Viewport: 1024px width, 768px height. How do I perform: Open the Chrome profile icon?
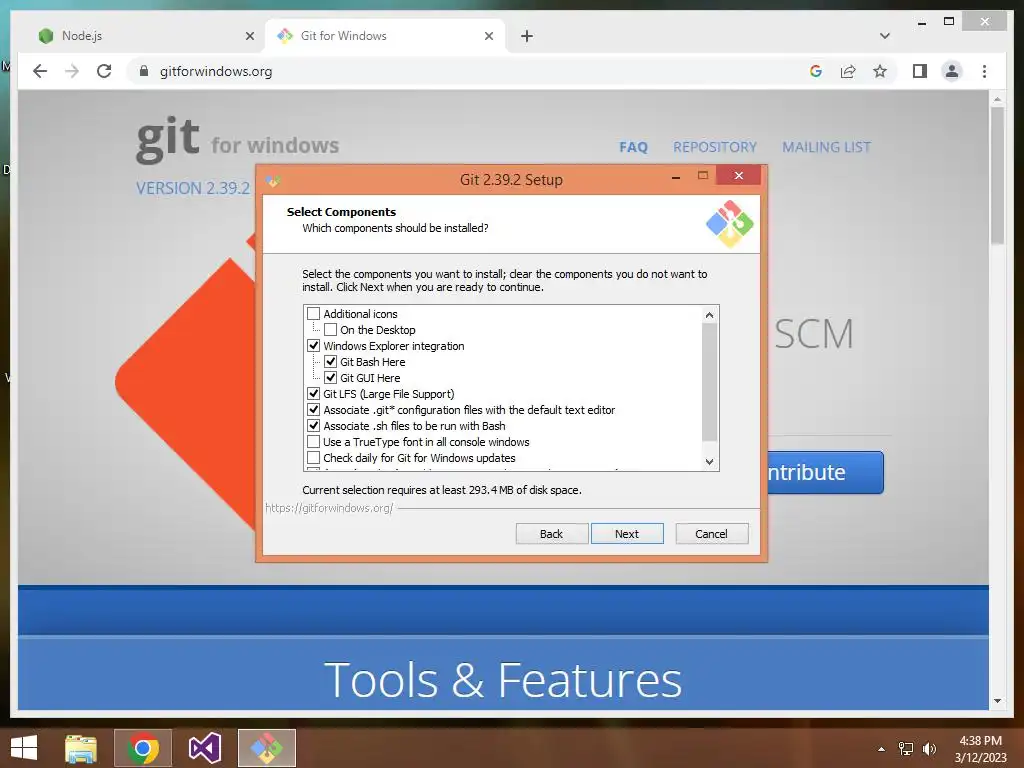pos(952,71)
